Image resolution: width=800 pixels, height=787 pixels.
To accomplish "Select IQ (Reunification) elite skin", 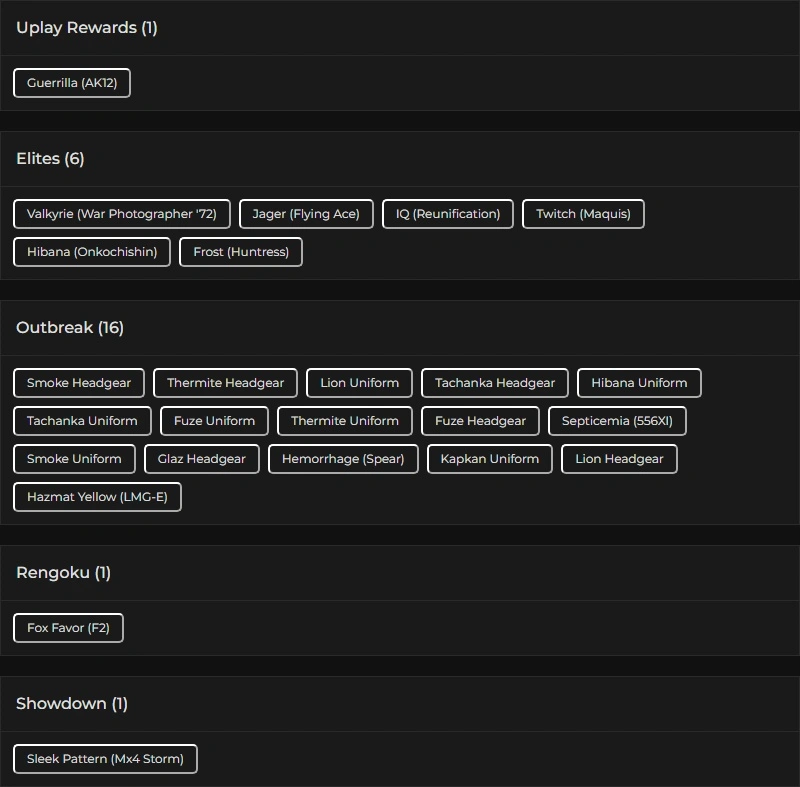I will tap(448, 214).
